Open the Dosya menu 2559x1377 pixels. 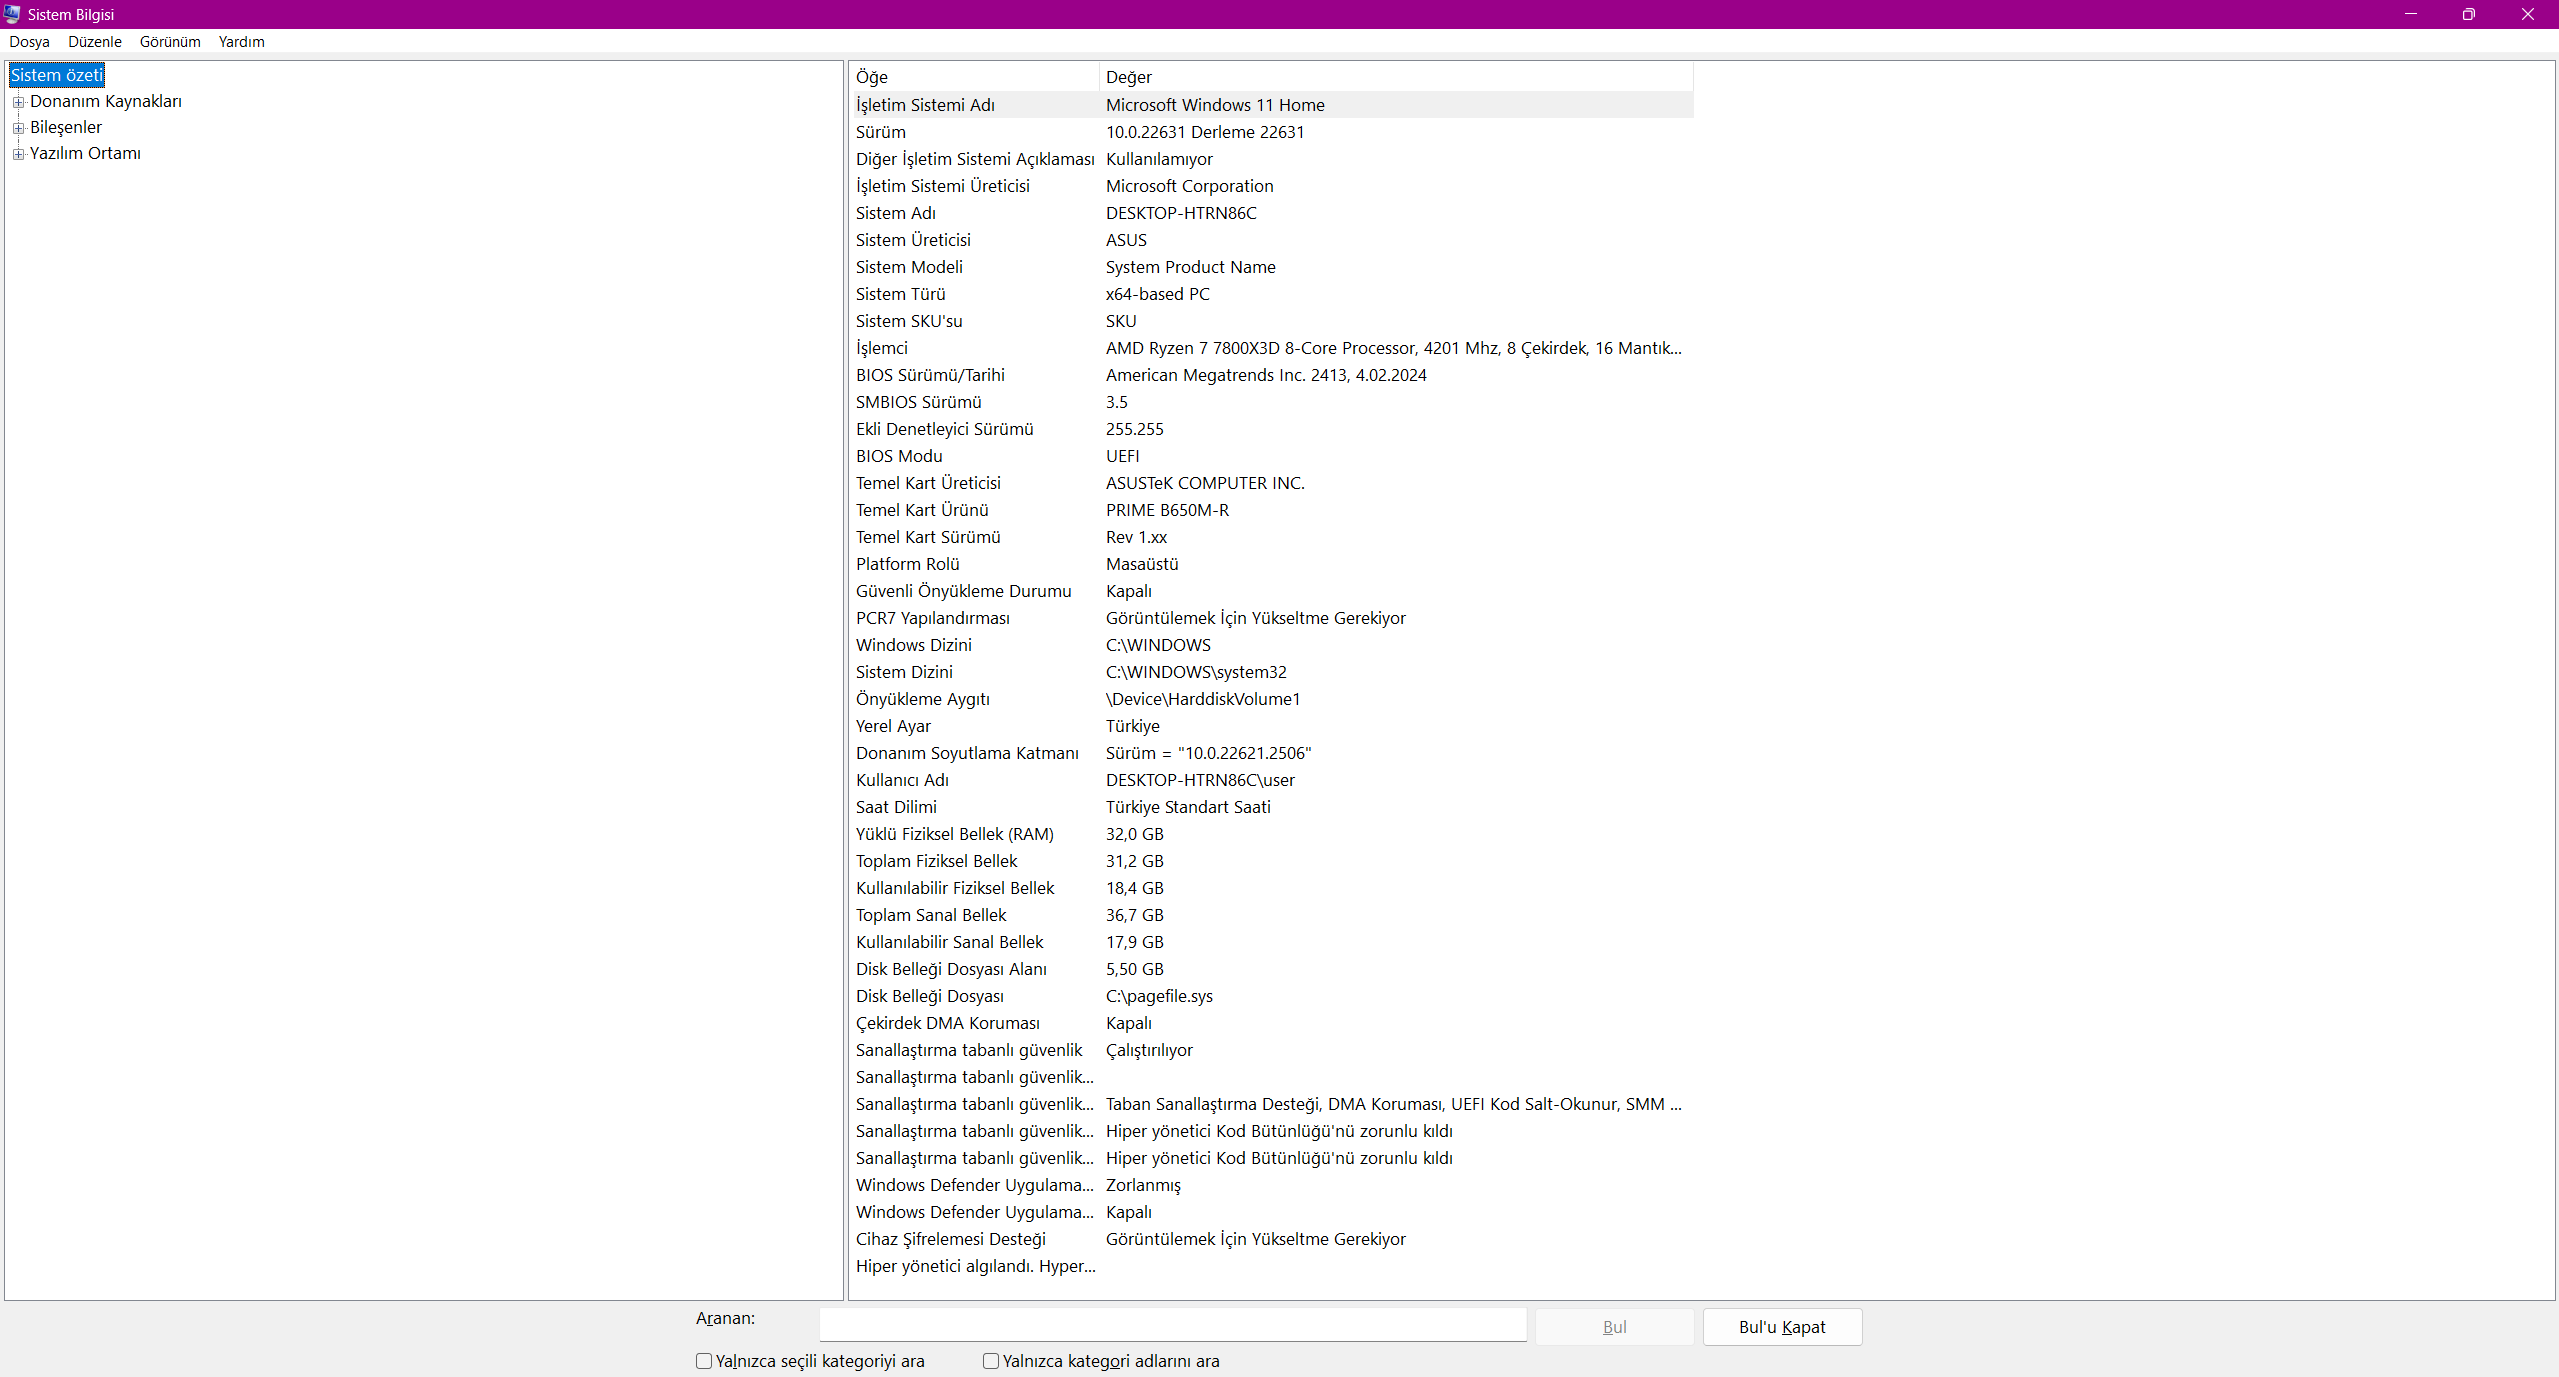point(29,42)
